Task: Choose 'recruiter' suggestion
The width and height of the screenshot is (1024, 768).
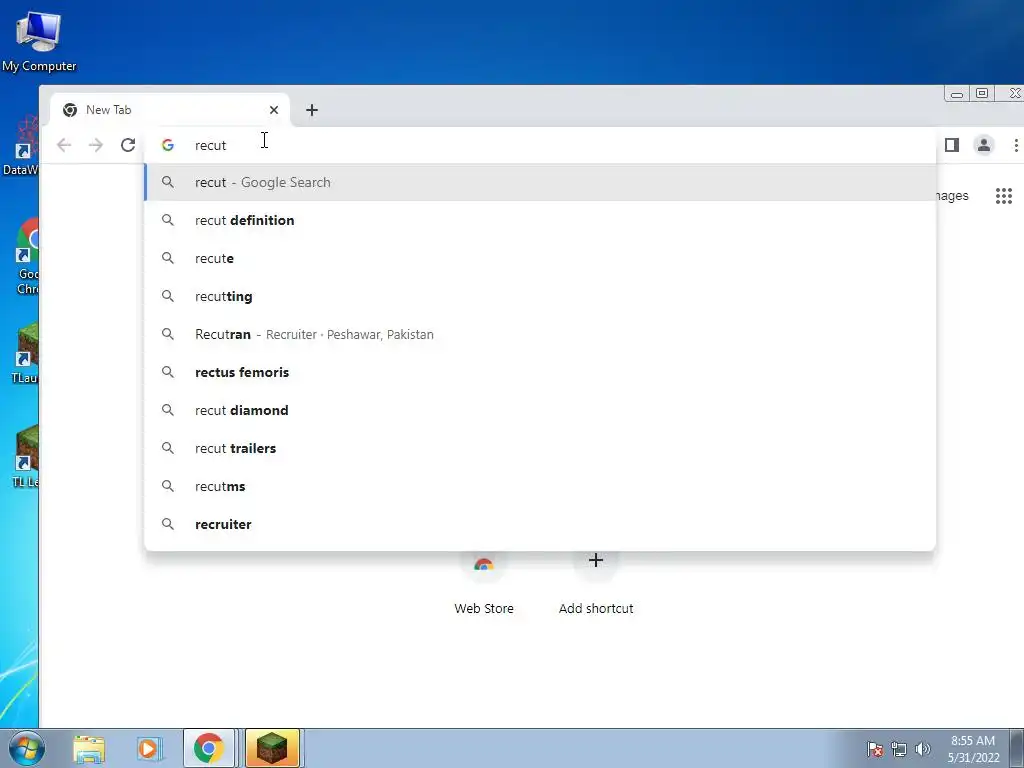Action: point(539,524)
